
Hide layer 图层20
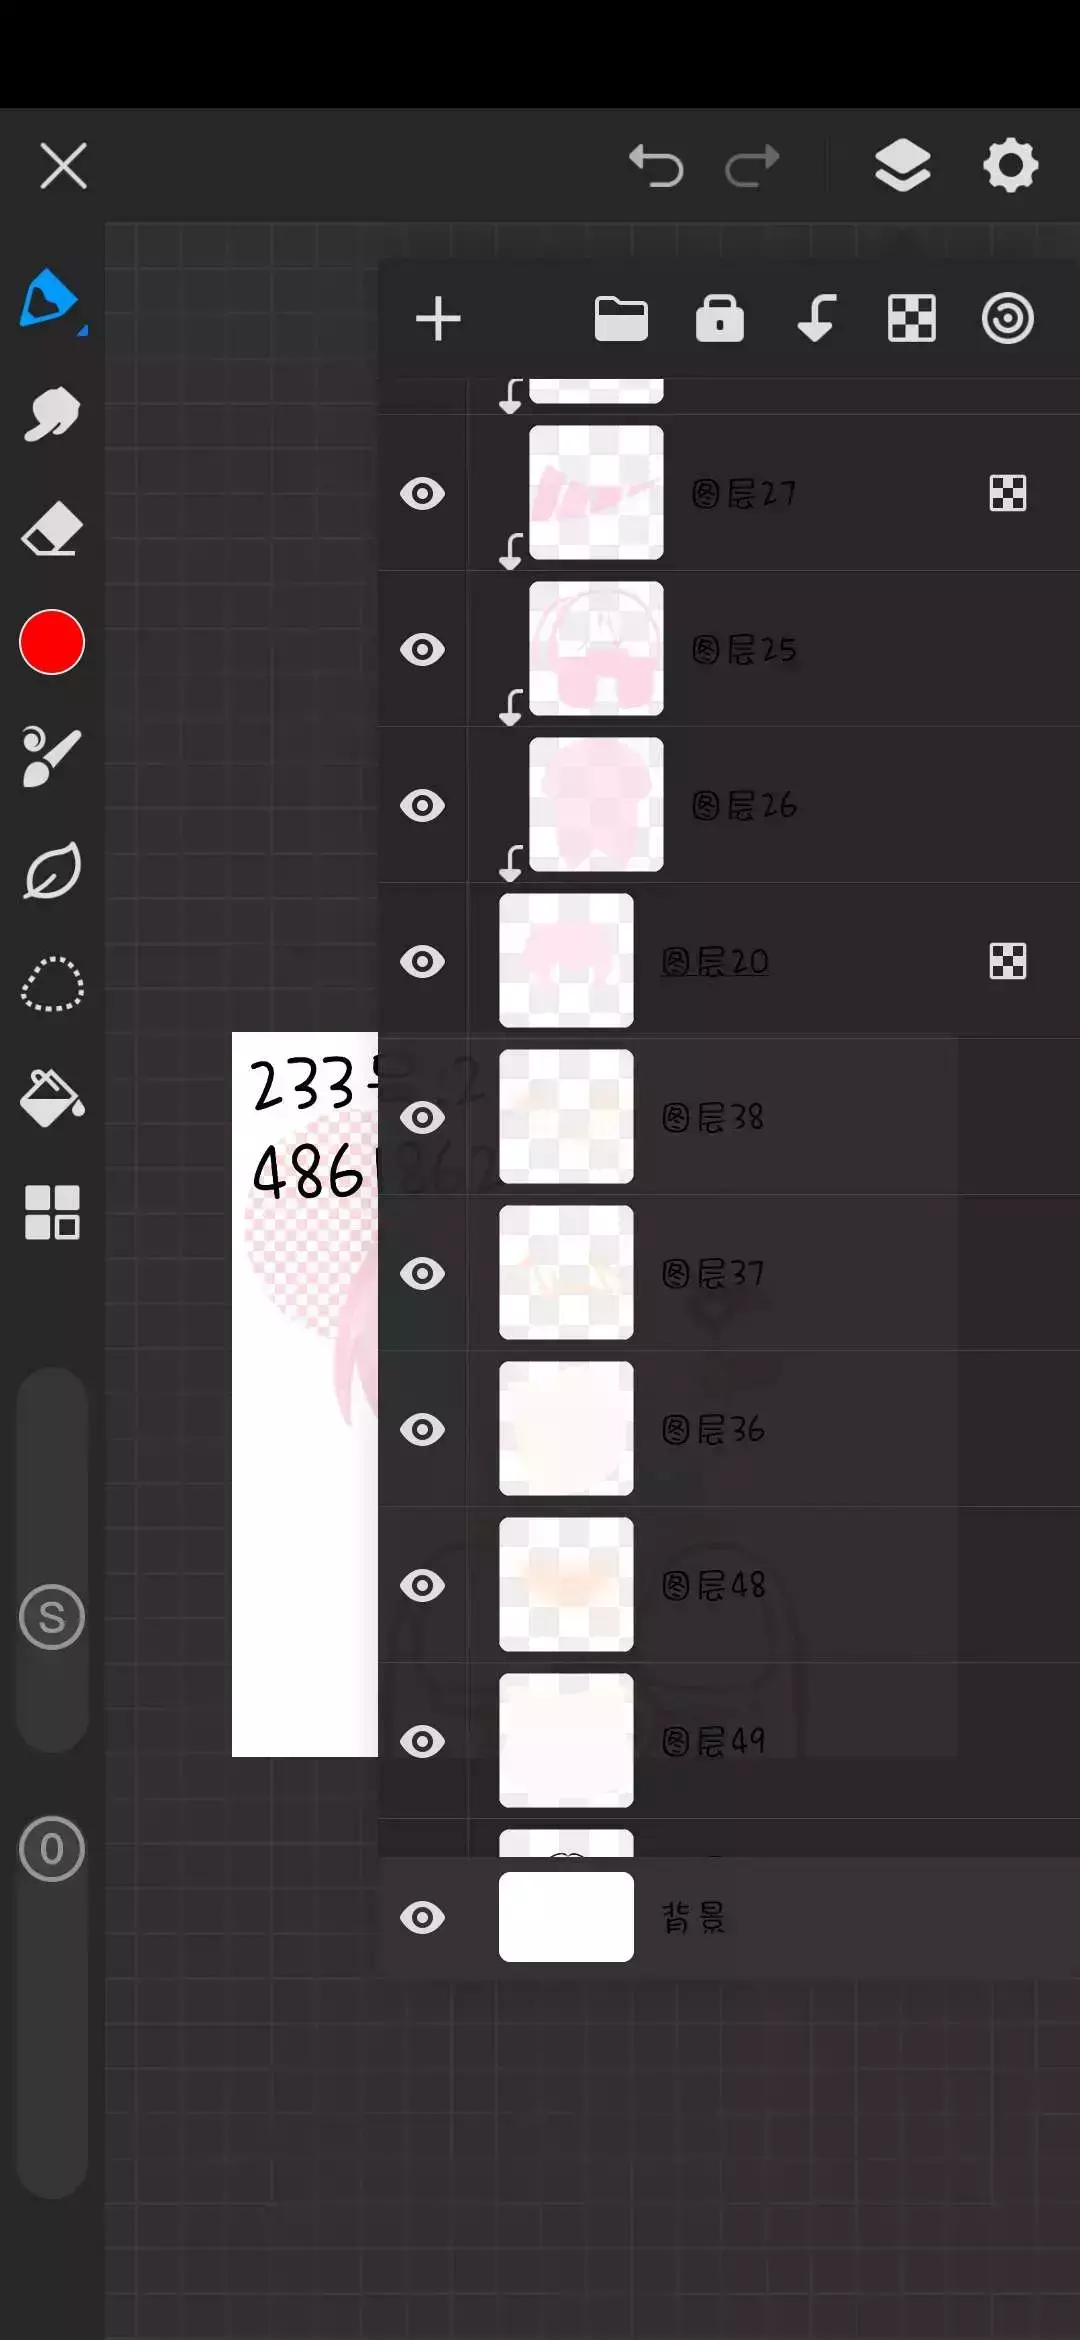[x=423, y=961]
